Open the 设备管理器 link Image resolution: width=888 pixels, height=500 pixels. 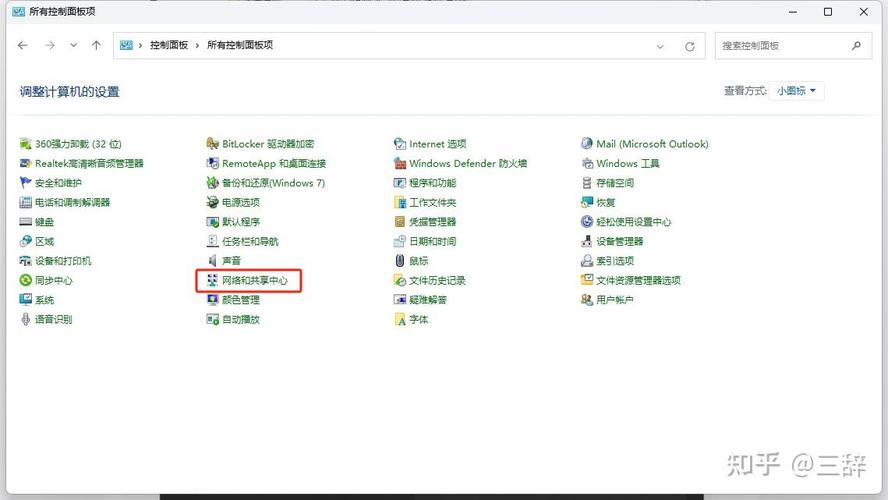pos(620,241)
